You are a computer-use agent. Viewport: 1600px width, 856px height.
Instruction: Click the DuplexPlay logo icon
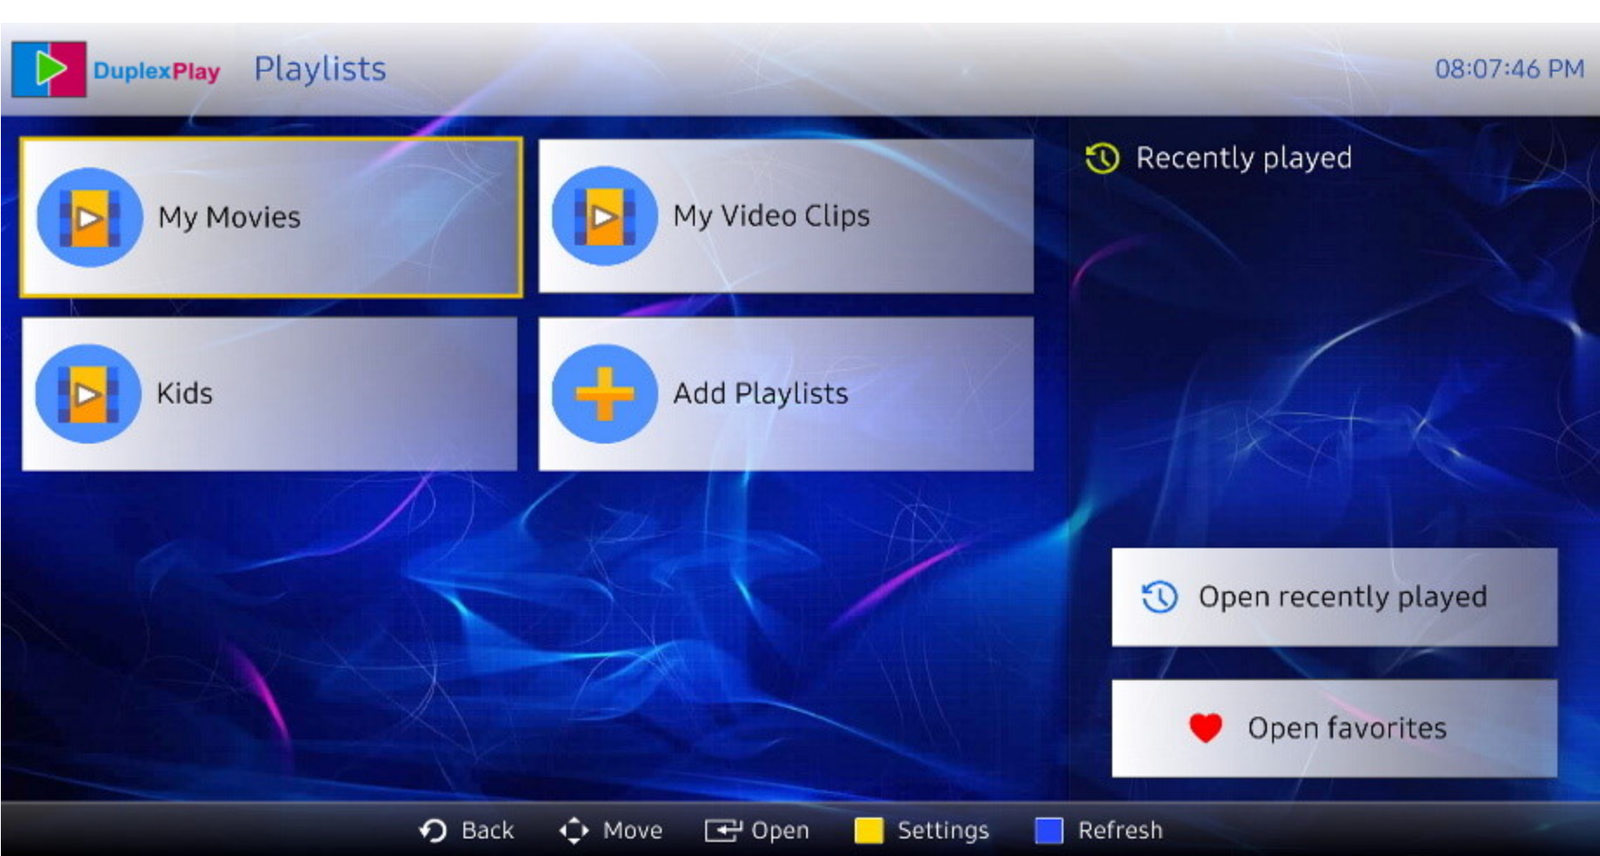[x=49, y=69]
